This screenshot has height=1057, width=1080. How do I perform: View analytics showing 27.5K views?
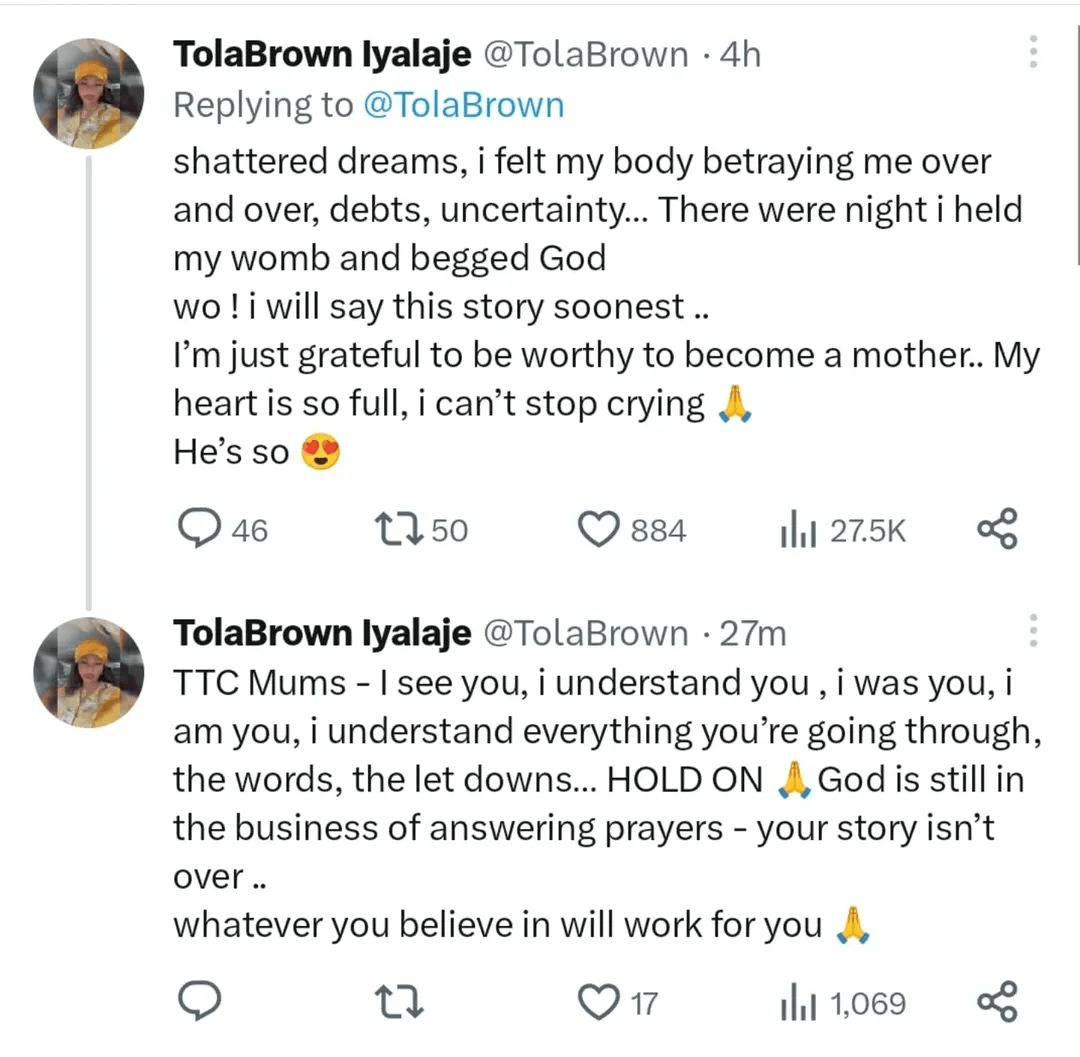tap(843, 530)
